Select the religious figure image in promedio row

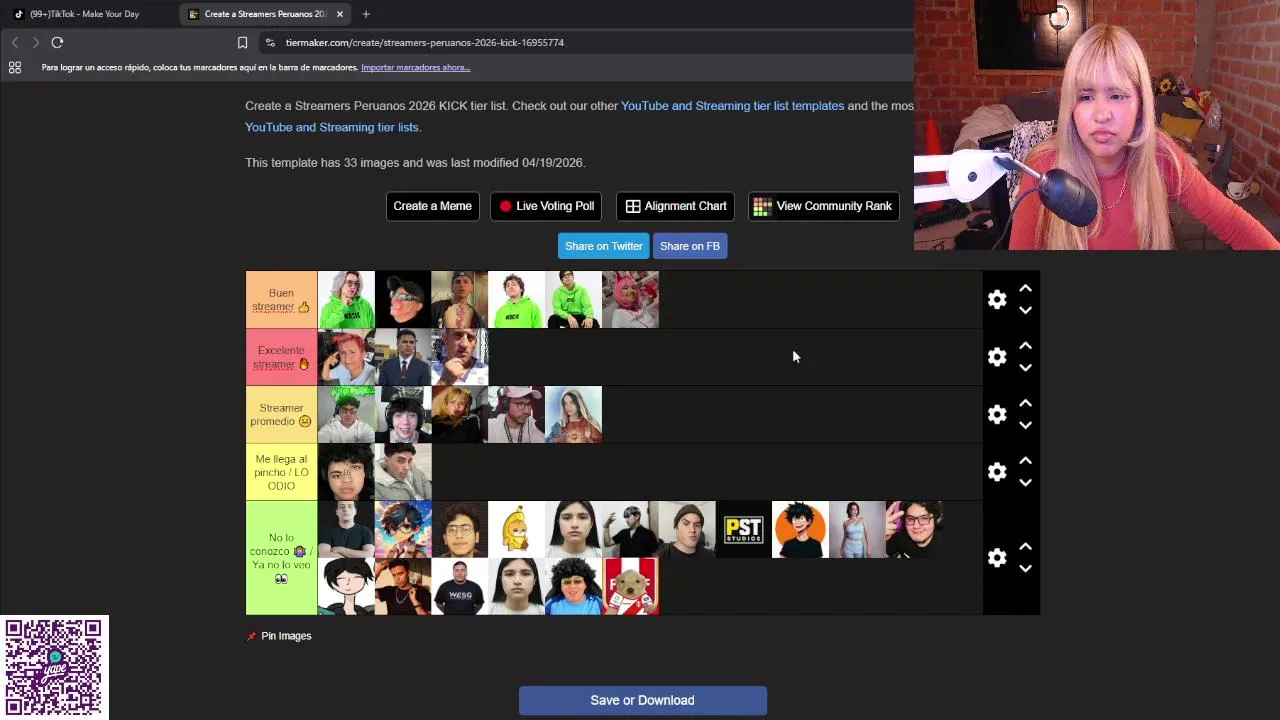pyautogui.click(x=573, y=414)
